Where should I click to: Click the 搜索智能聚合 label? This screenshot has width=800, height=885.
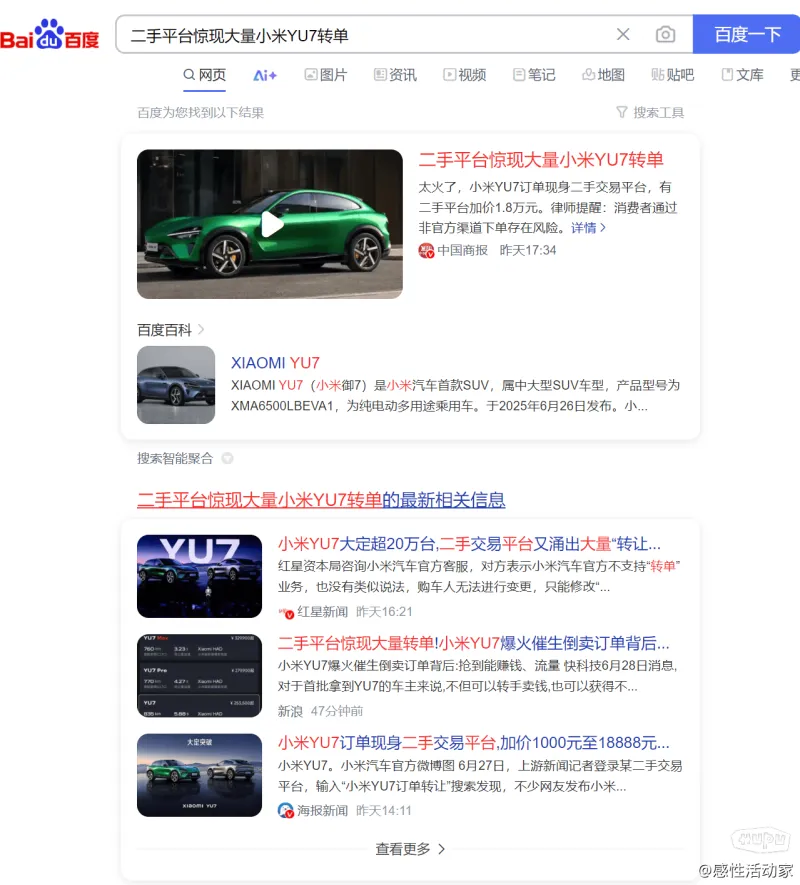pyautogui.click(x=175, y=458)
